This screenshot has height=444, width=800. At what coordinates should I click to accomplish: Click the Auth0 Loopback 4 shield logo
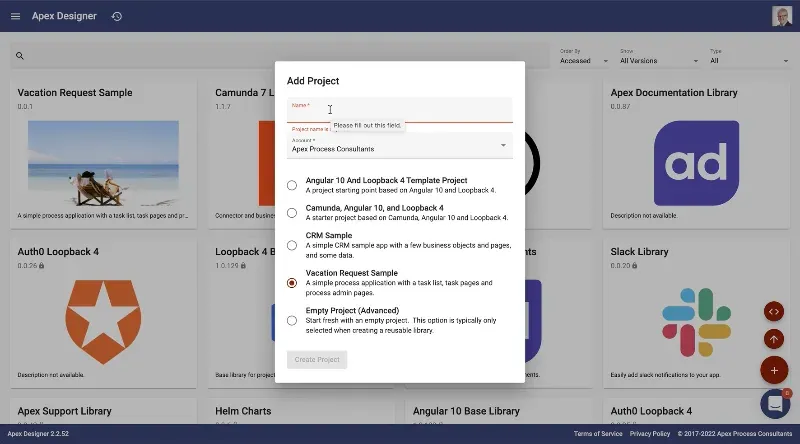(103, 322)
